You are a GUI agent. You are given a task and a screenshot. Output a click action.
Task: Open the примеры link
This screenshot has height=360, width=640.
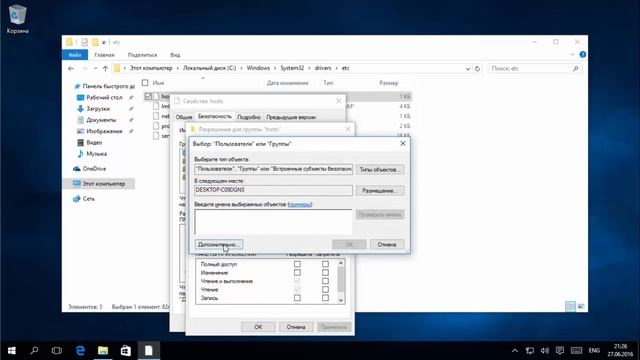(300, 204)
